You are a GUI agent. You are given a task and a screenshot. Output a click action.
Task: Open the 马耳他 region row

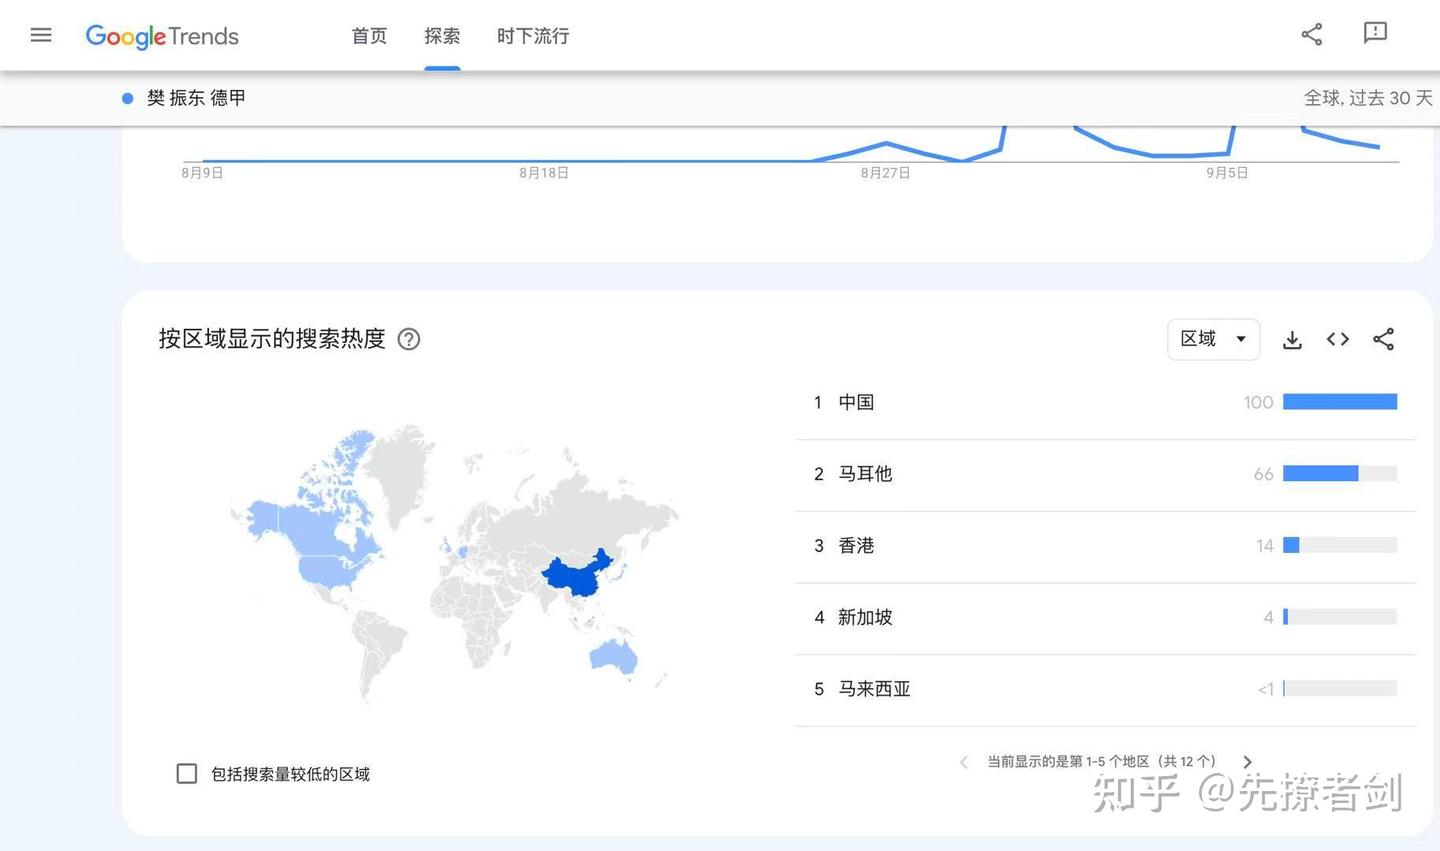click(1106, 474)
